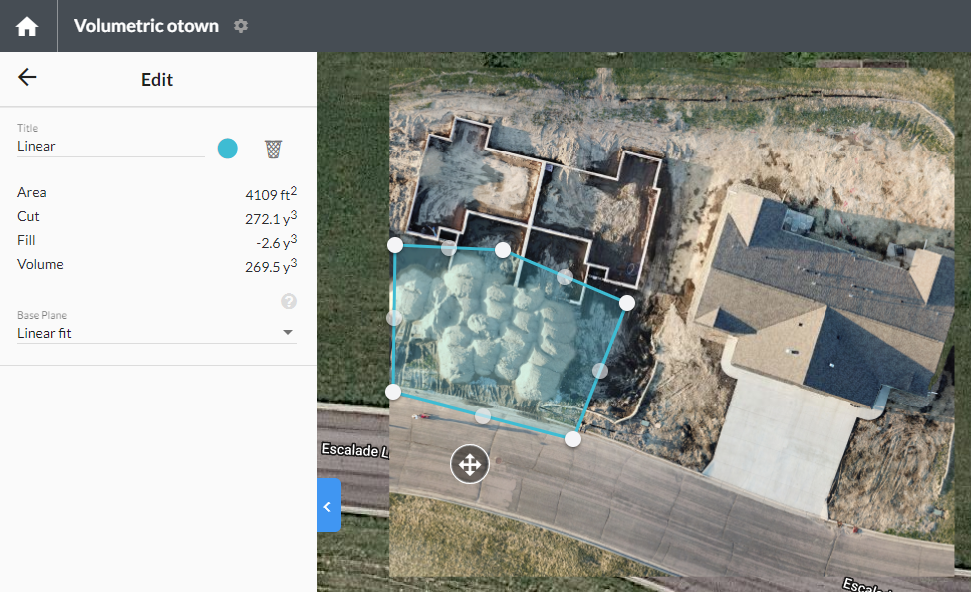Click the midpoint handle on the top edge

449,248
